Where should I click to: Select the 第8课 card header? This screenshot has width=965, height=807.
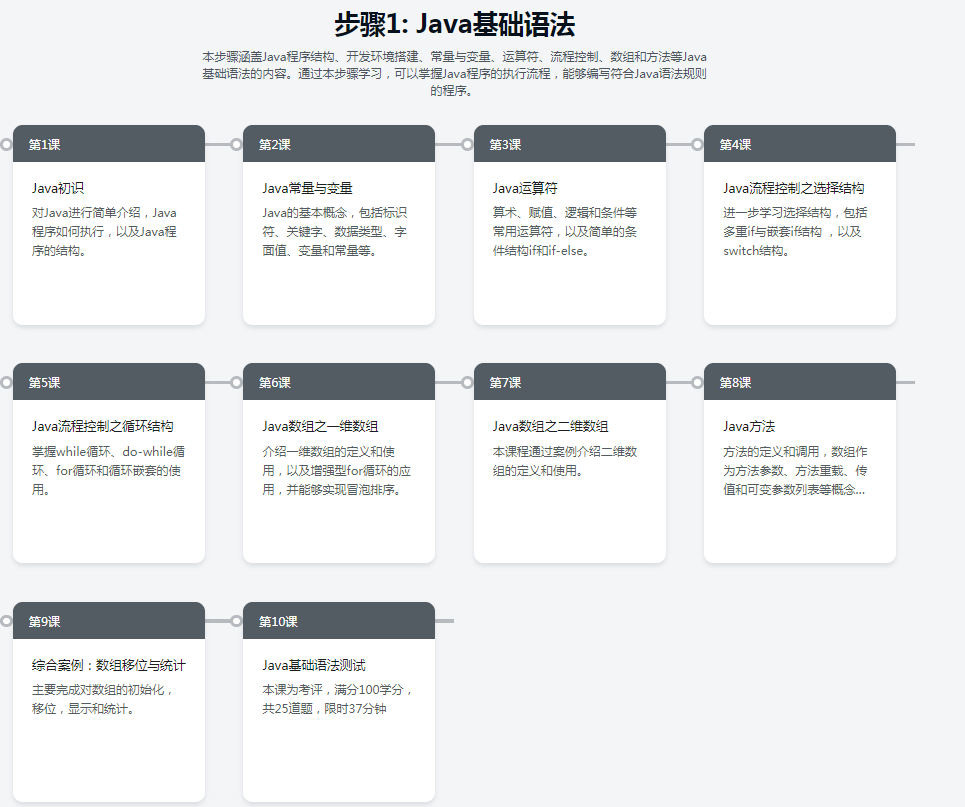tap(799, 382)
